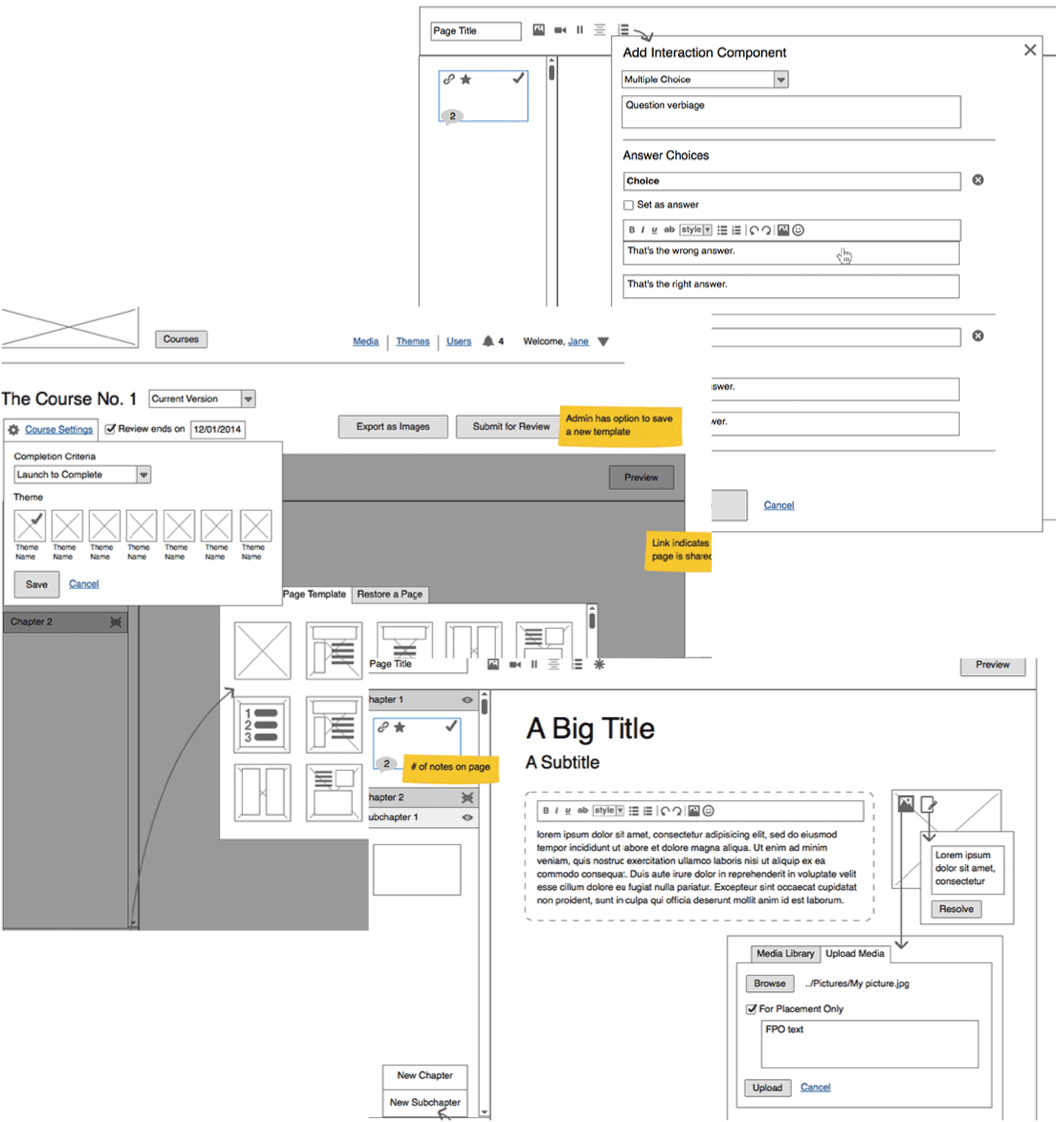Toggle the Set as answer checkbox
The height and width of the screenshot is (1122, 1056).
628,204
